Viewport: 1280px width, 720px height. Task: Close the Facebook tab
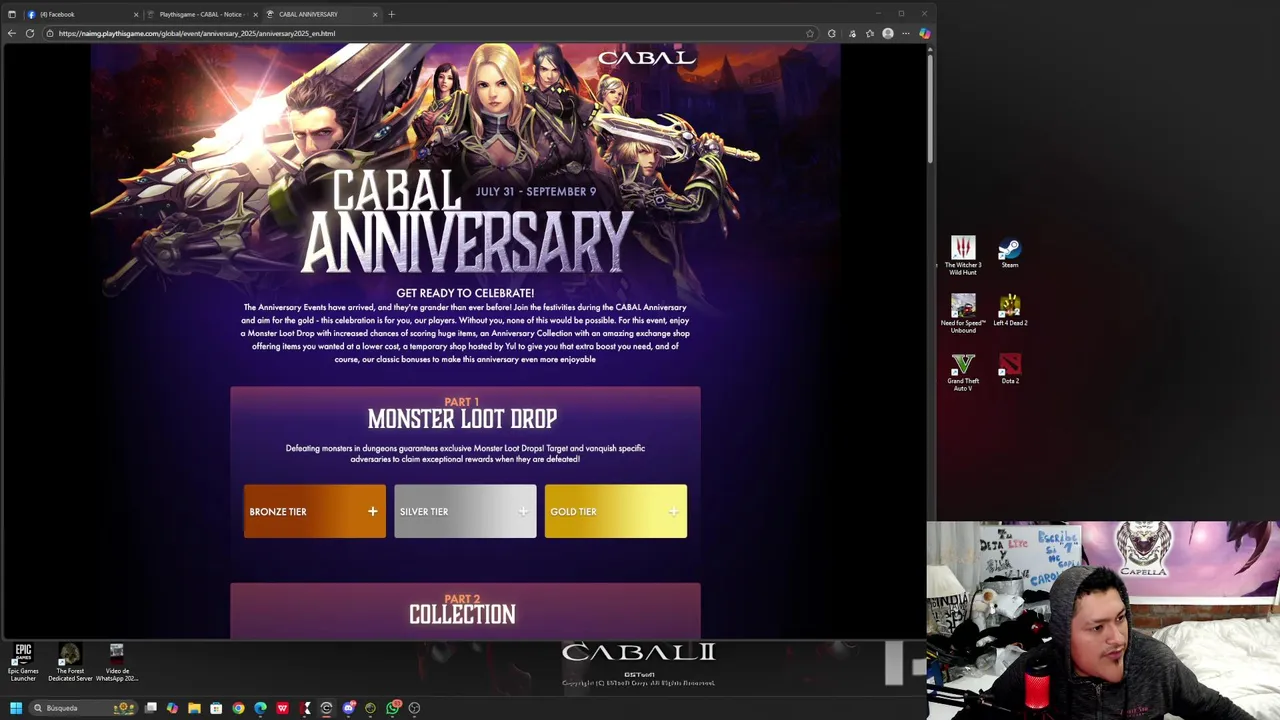(x=136, y=14)
